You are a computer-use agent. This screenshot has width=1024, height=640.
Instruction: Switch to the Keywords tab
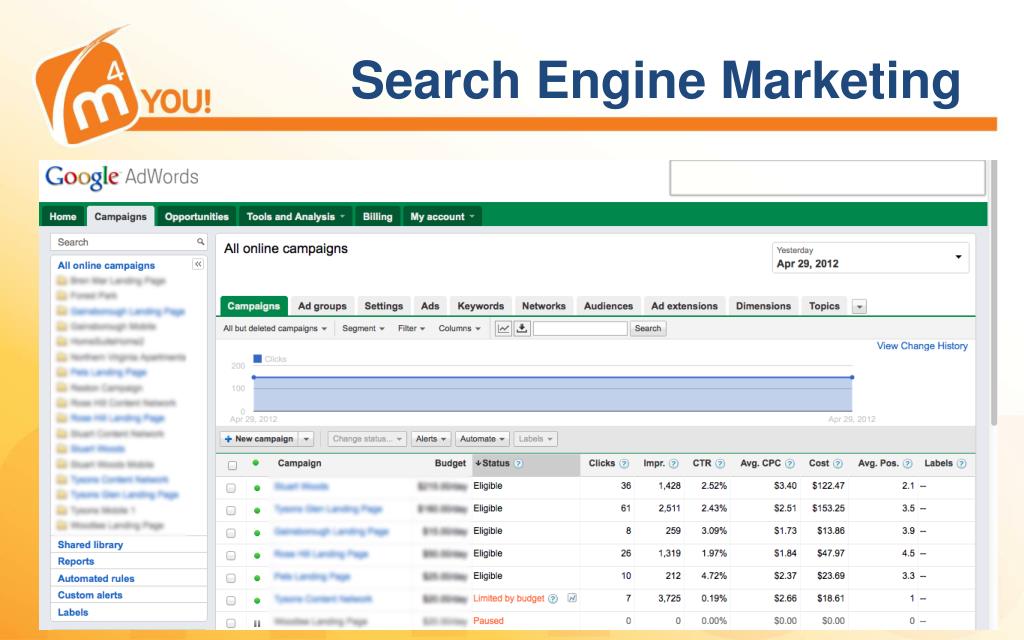click(481, 306)
